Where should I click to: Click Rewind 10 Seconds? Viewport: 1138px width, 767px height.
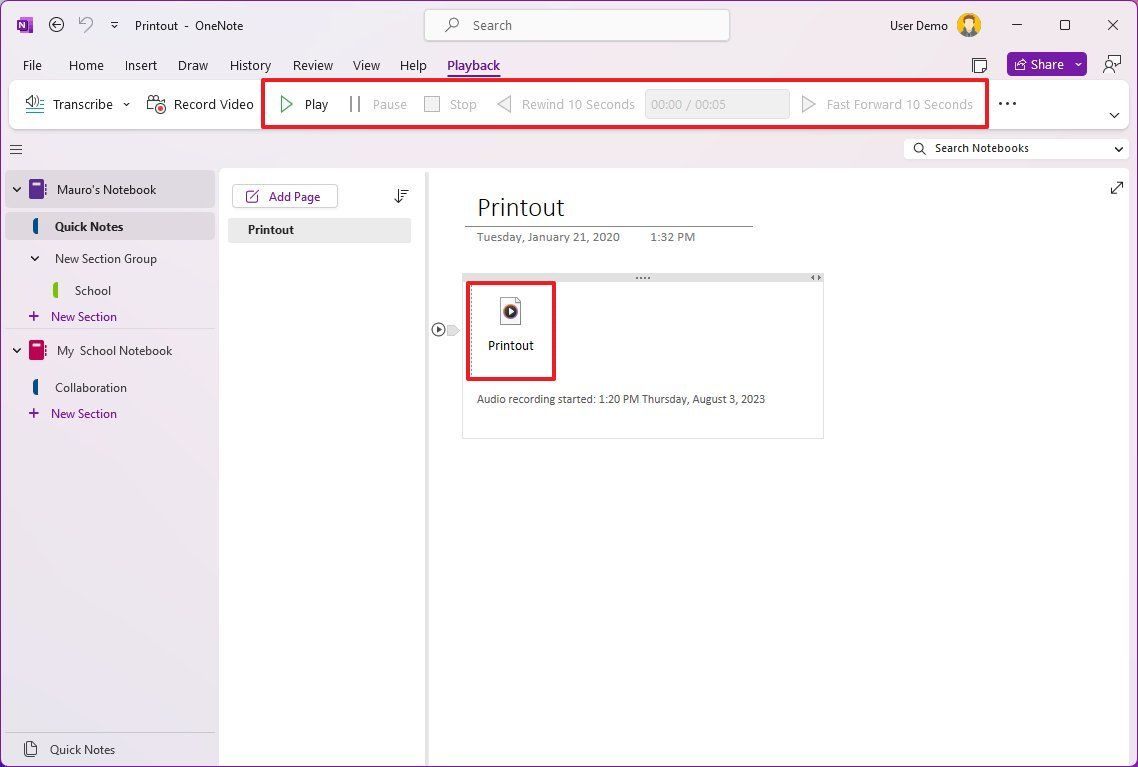click(x=565, y=103)
